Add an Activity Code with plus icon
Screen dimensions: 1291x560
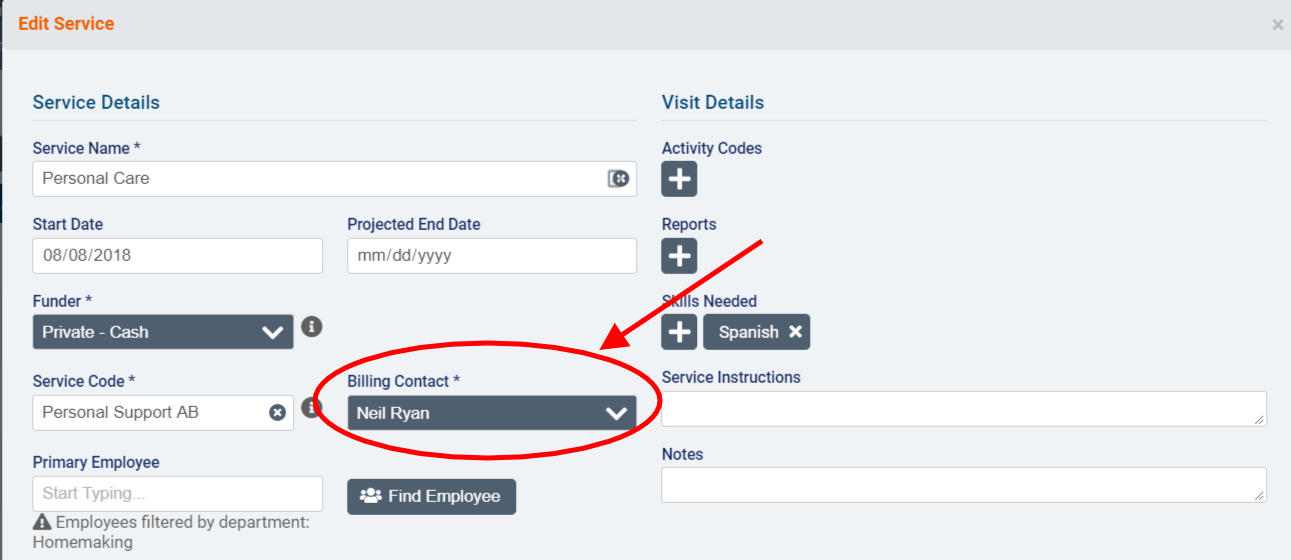tap(679, 180)
